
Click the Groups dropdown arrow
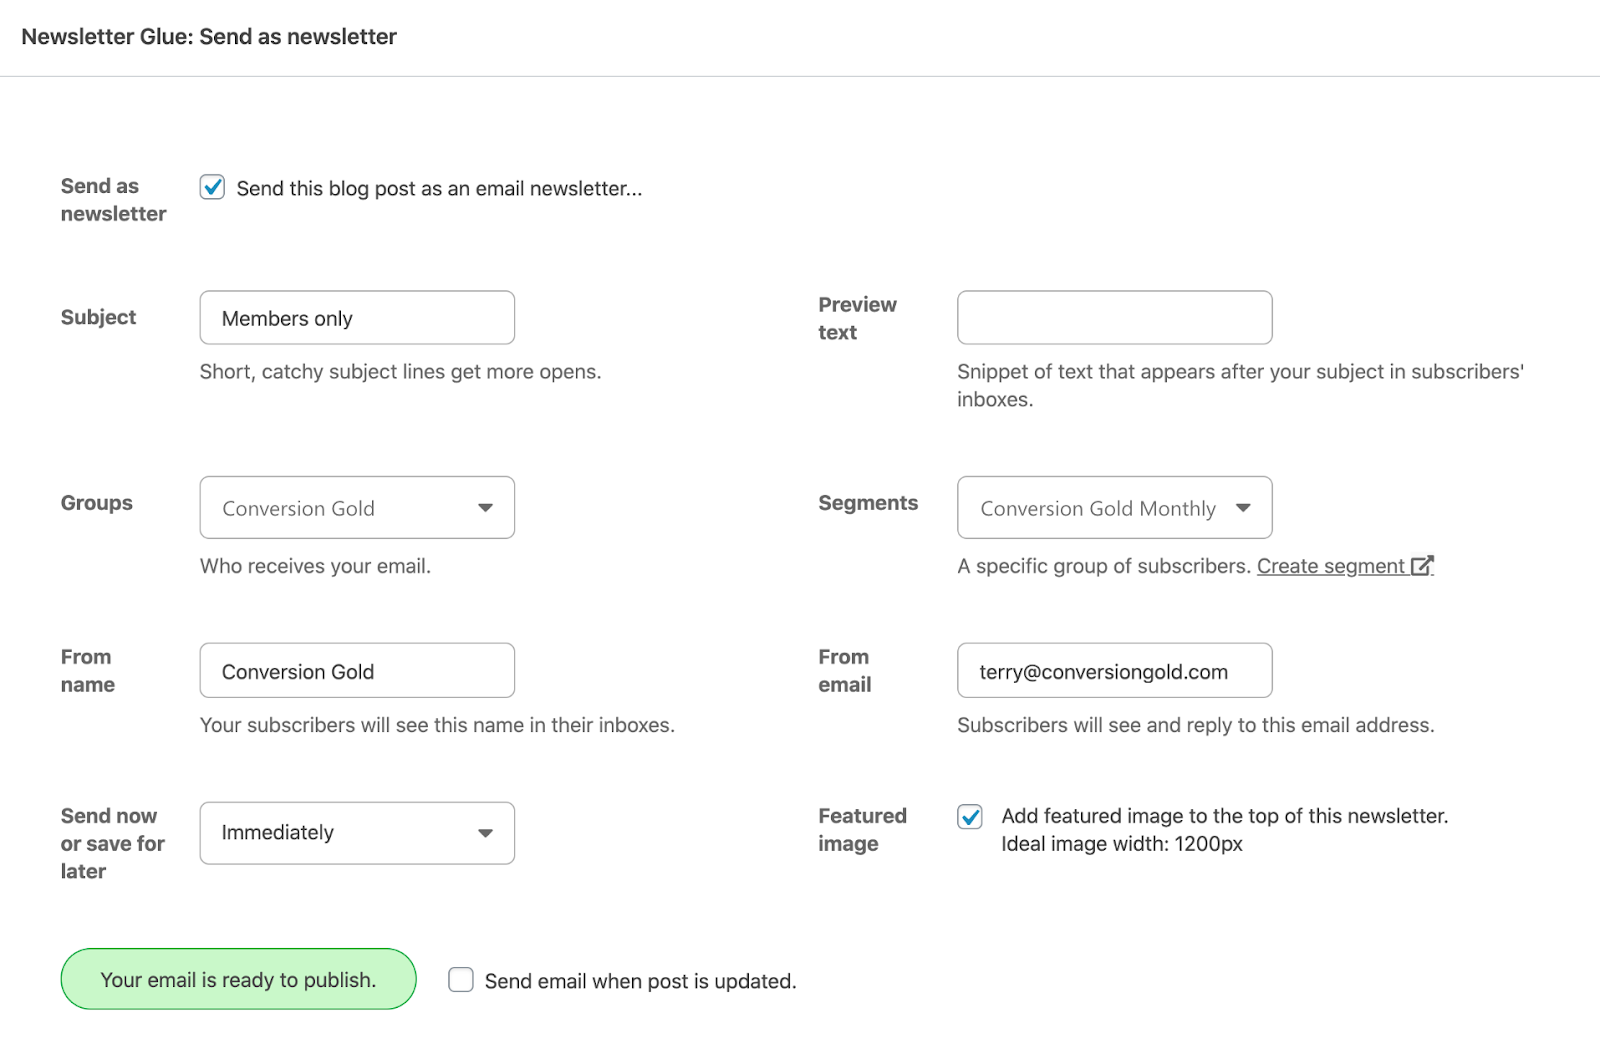coord(485,508)
